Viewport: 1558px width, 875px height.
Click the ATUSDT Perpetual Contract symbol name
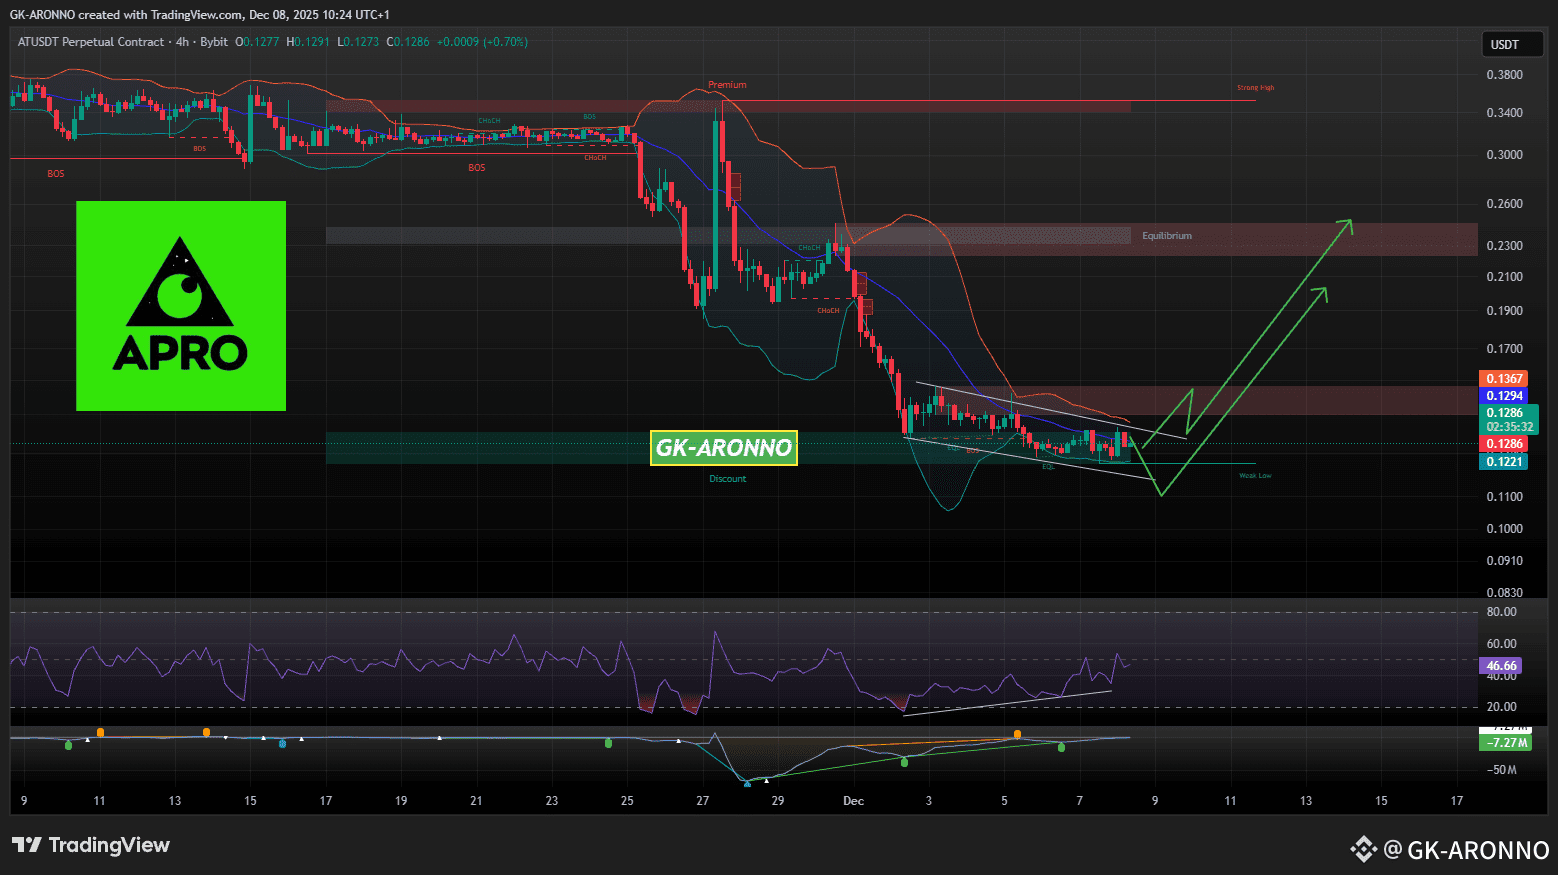tap(90, 42)
